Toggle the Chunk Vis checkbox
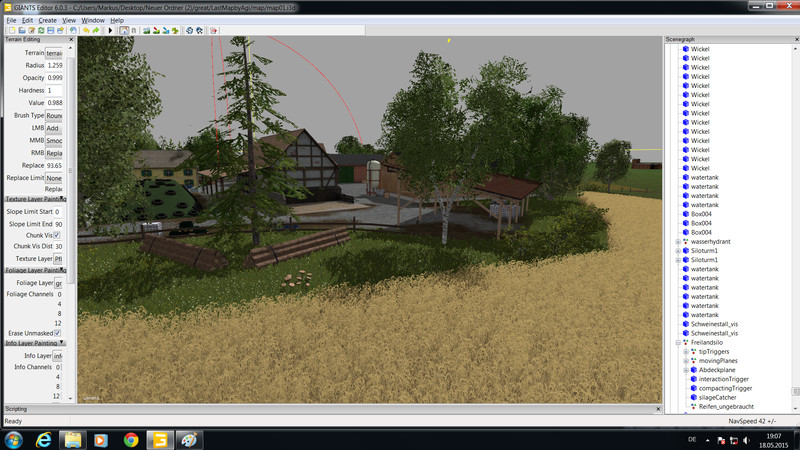This screenshot has height=450, width=800. (57, 235)
